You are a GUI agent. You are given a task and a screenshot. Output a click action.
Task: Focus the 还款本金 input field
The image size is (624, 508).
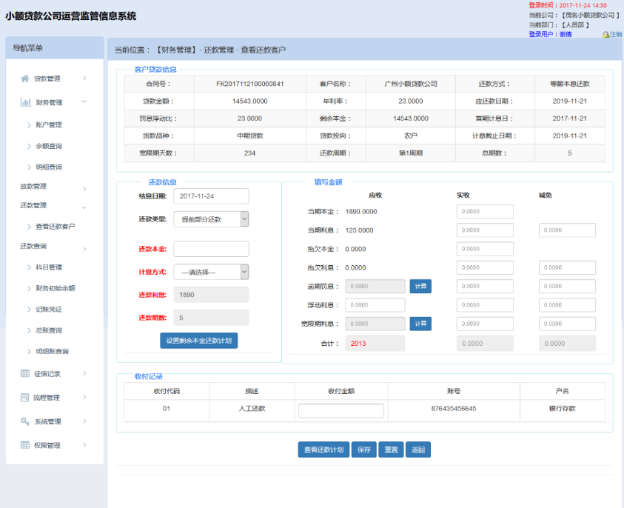click(211, 249)
